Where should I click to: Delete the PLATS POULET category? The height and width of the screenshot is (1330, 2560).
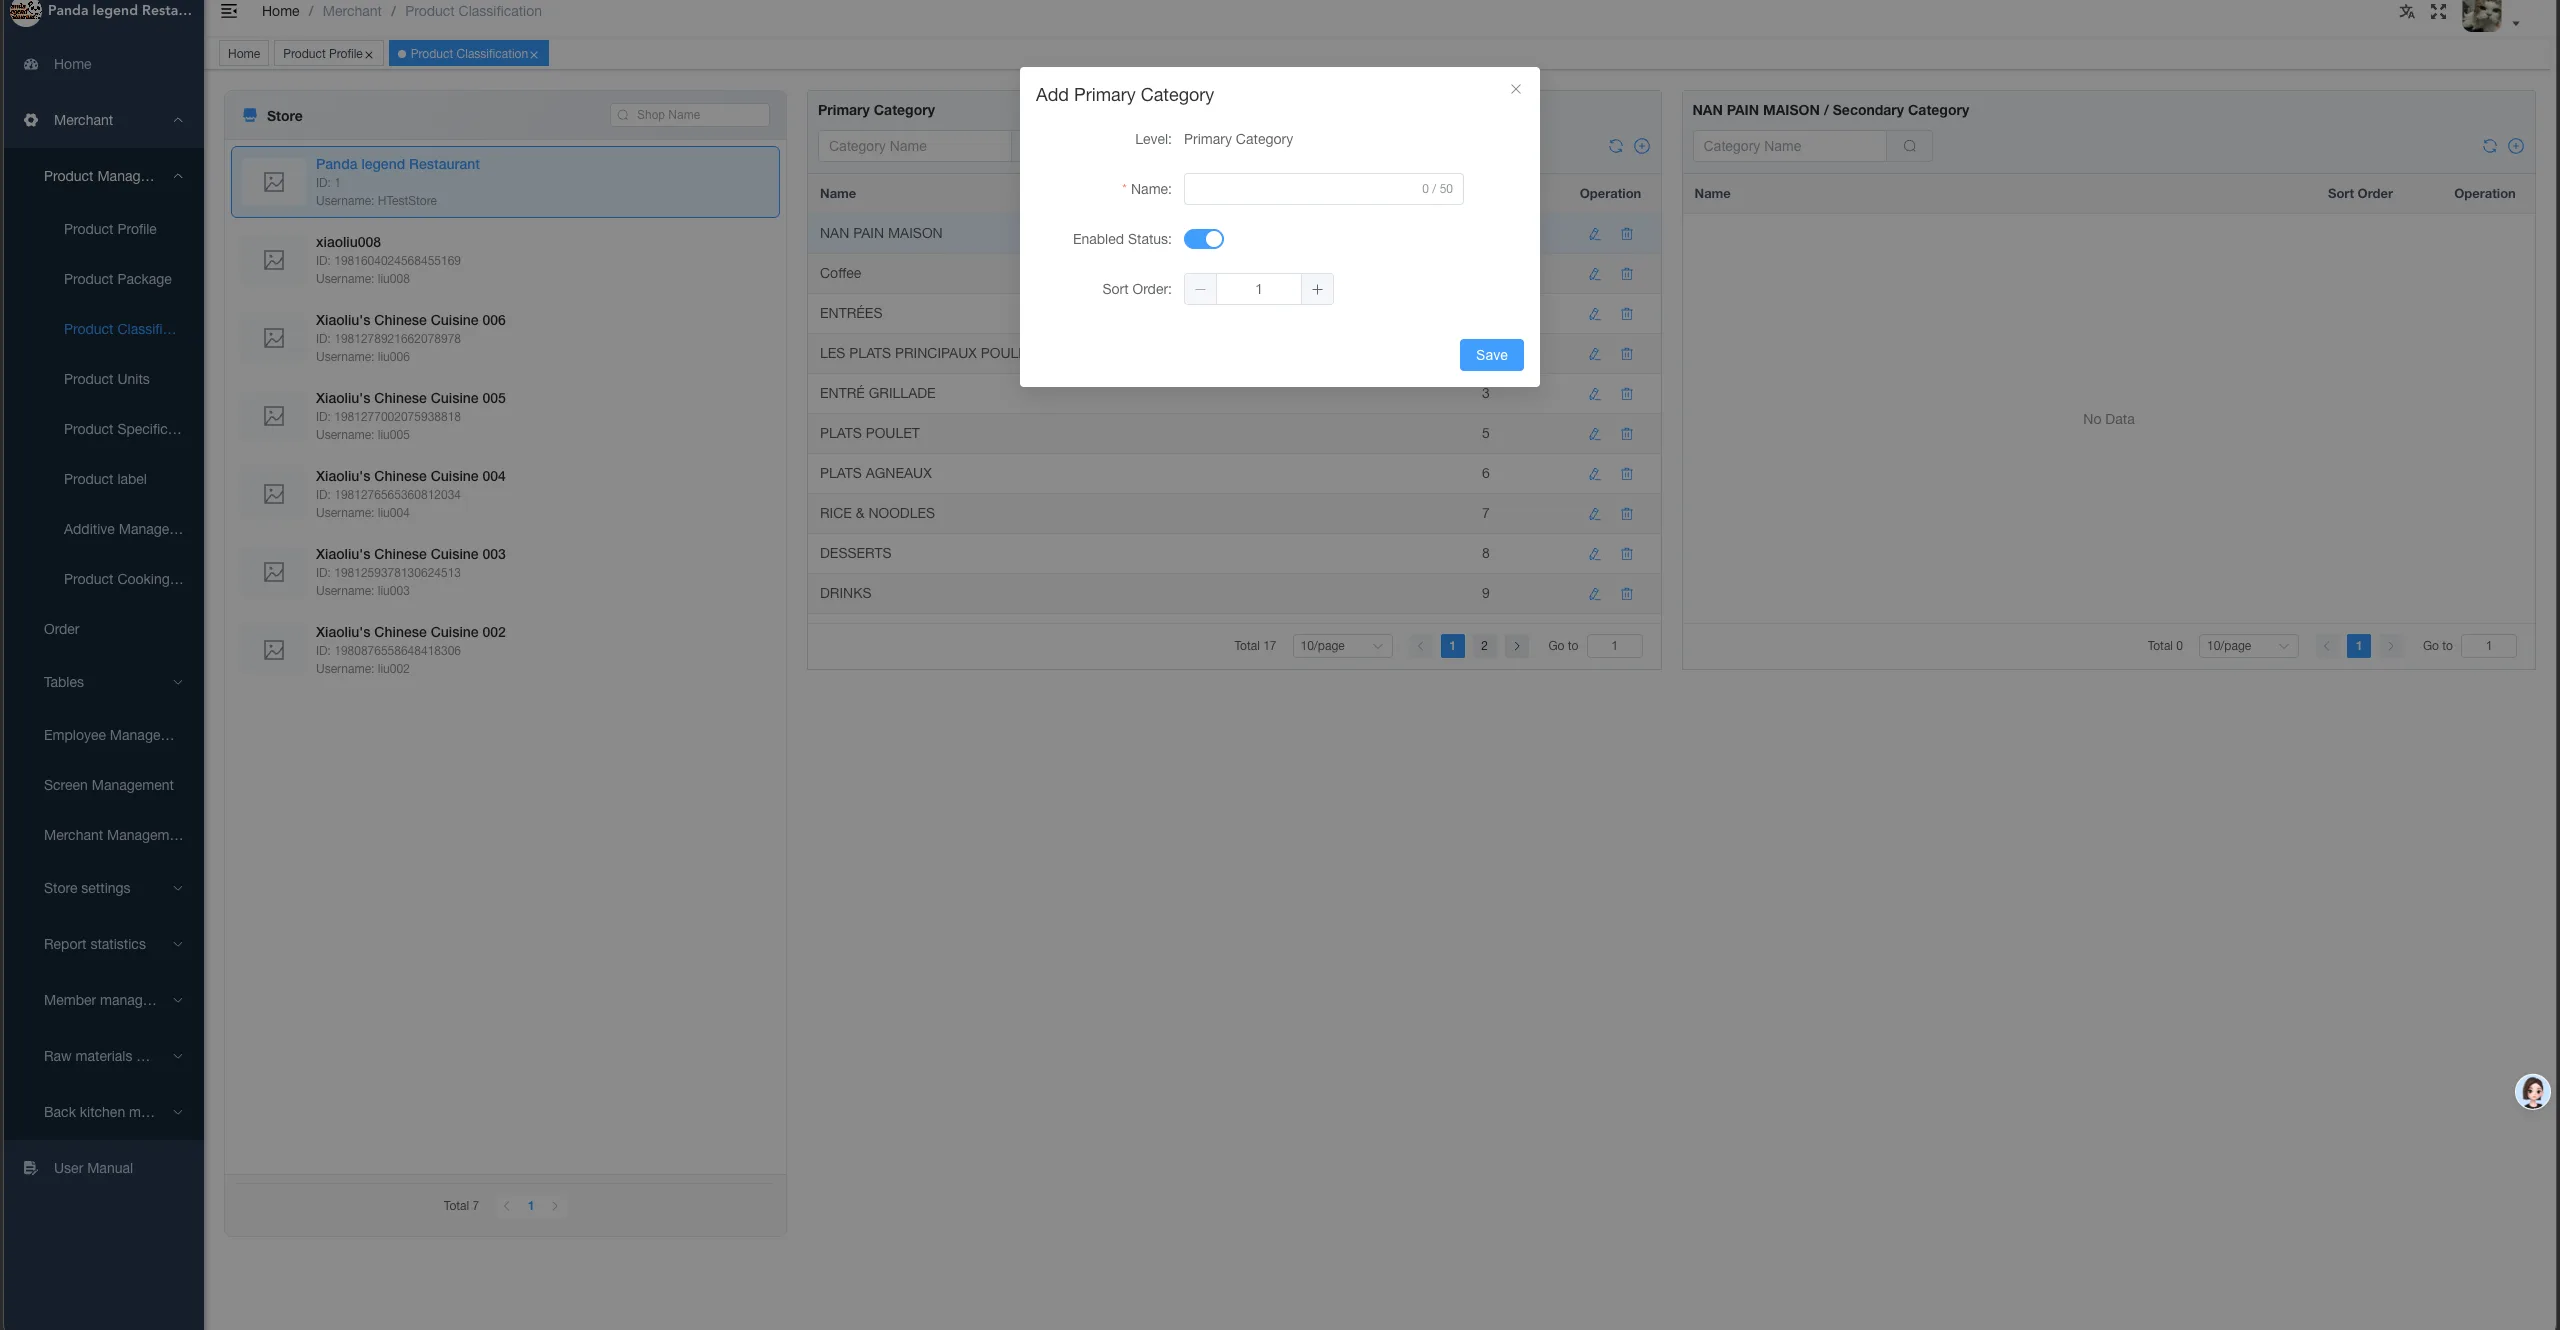(1627, 434)
